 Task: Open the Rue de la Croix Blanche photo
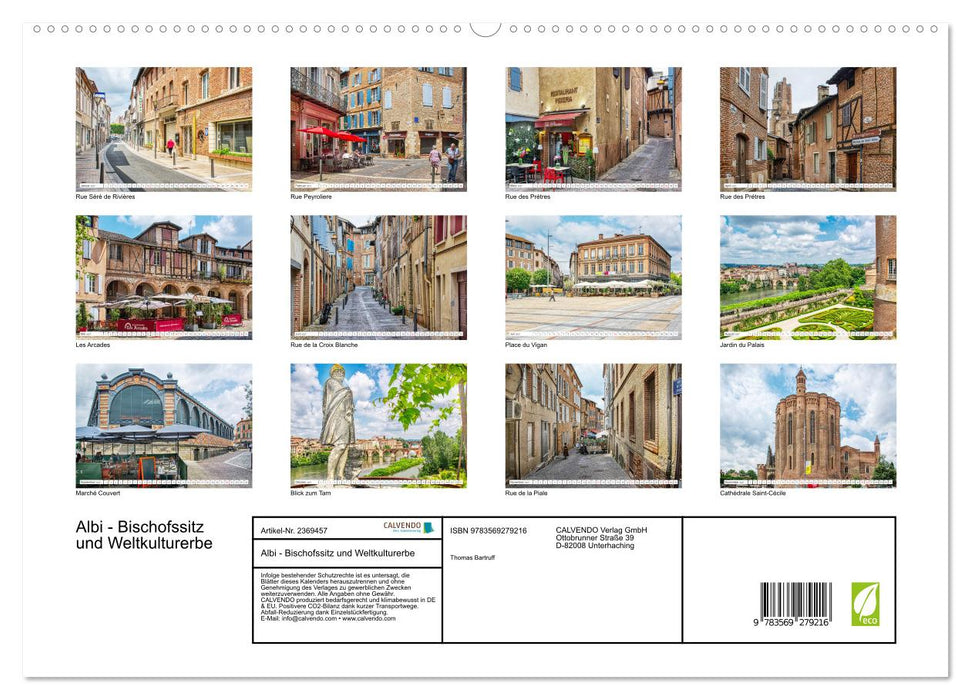[x=378, y=277]
